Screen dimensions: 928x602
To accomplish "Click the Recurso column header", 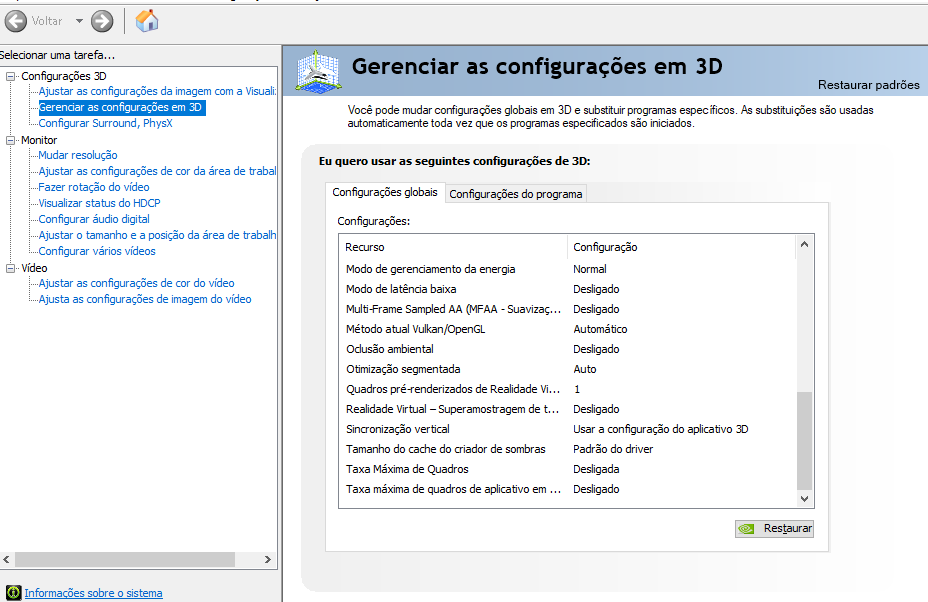I will pos(453,247).
